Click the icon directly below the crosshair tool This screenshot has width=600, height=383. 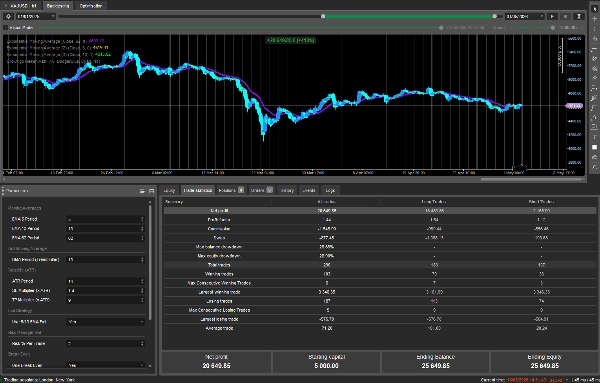pos(594,28)
